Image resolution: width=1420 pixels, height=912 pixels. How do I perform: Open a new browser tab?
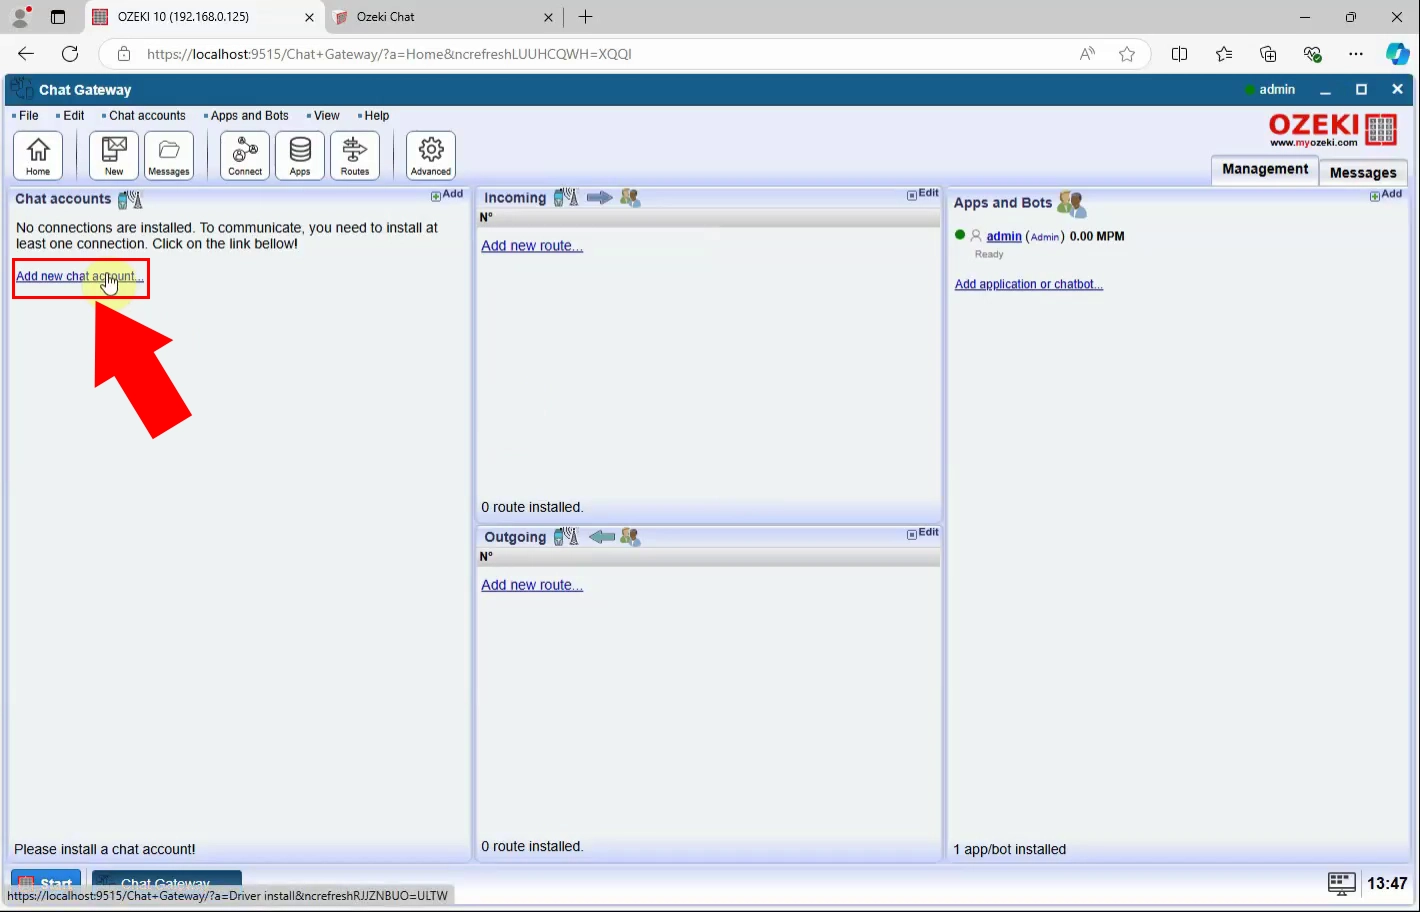[x=586, y=17]
